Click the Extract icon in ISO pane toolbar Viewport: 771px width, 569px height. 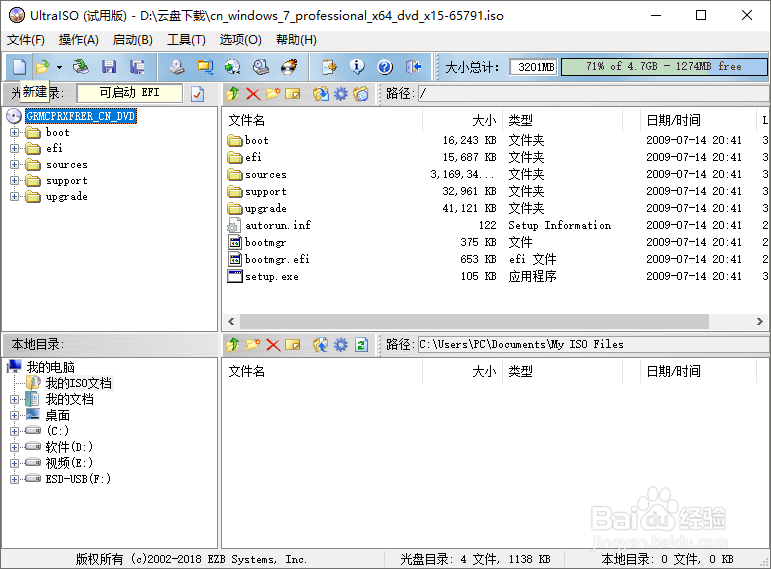click(321, 93)
